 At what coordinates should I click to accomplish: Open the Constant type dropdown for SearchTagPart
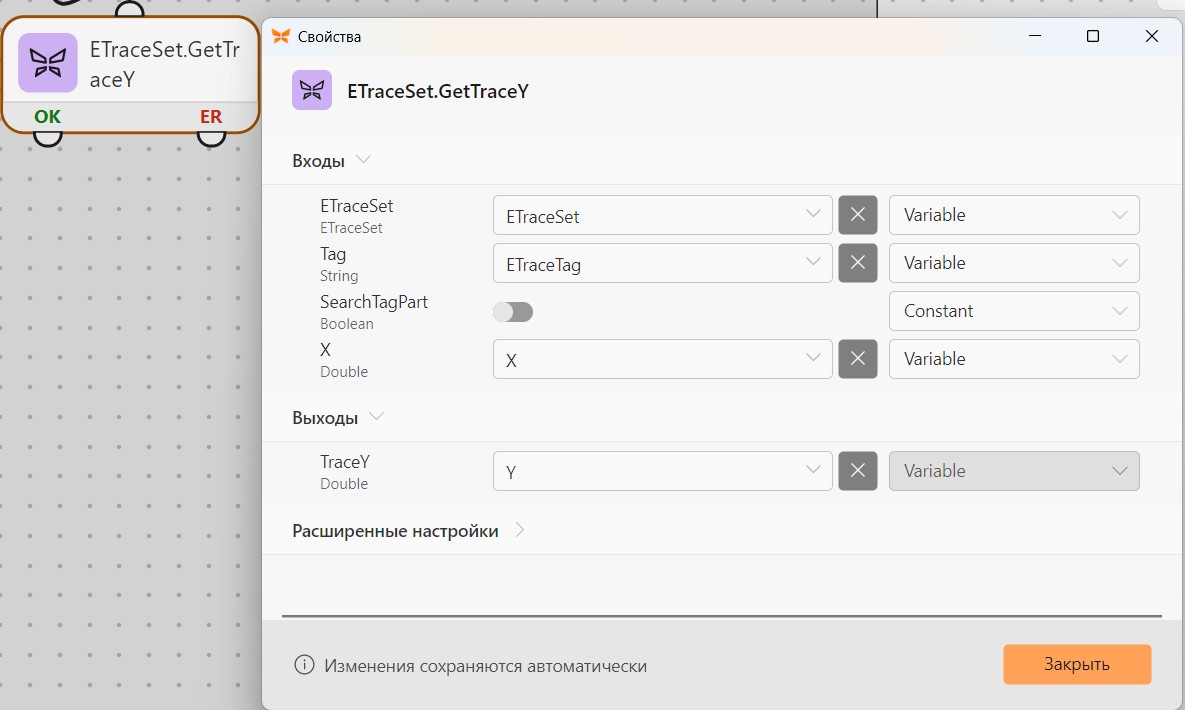coord(1014,311)
